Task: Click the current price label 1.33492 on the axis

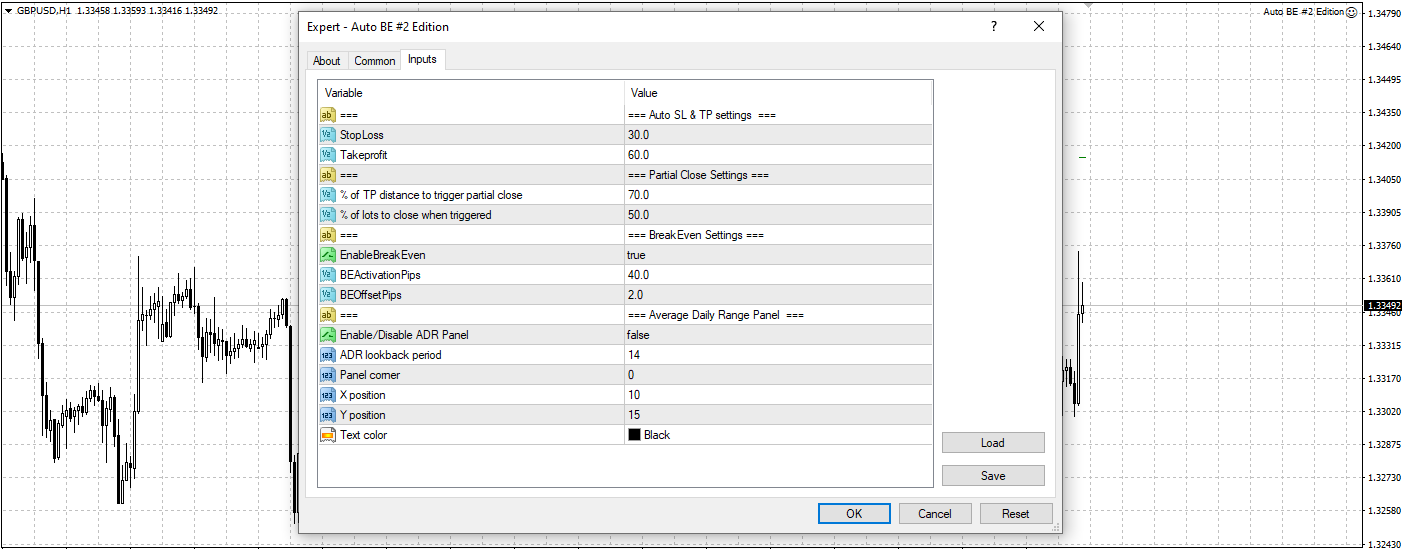Action: pos(1383,306)
